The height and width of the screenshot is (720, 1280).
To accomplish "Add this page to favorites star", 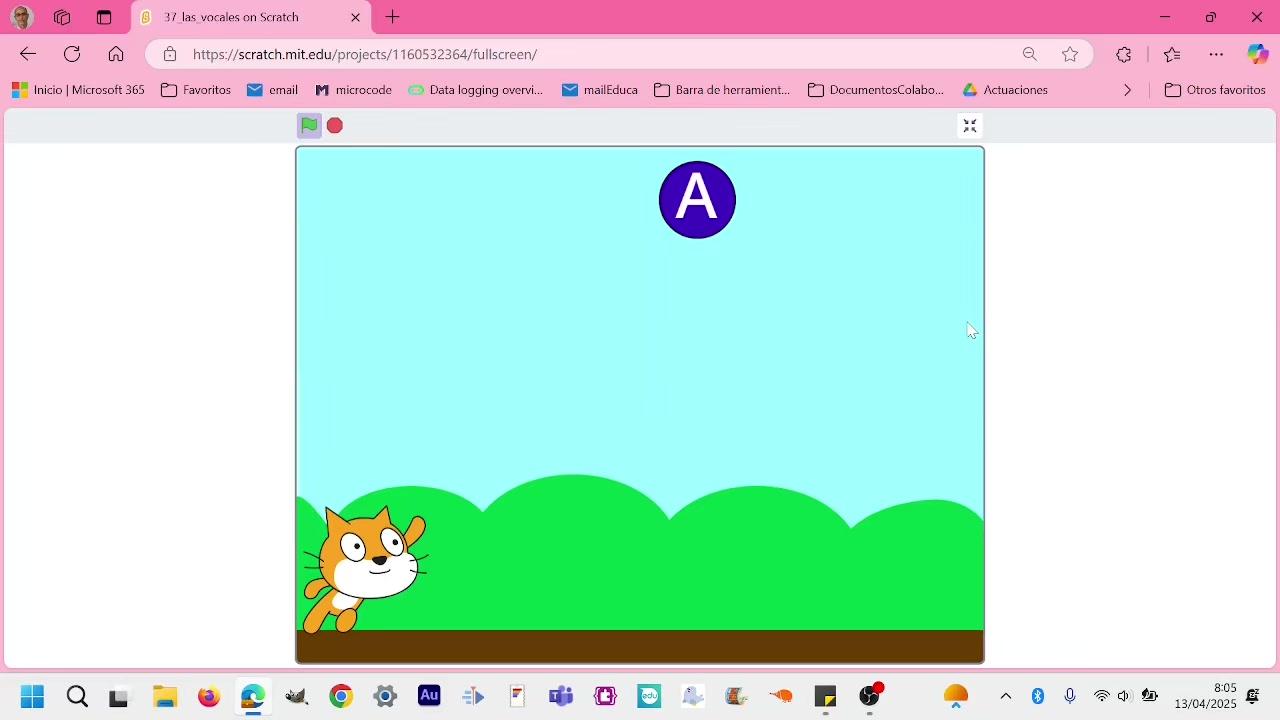I will pyautogui.click(x=1070, y=54).
